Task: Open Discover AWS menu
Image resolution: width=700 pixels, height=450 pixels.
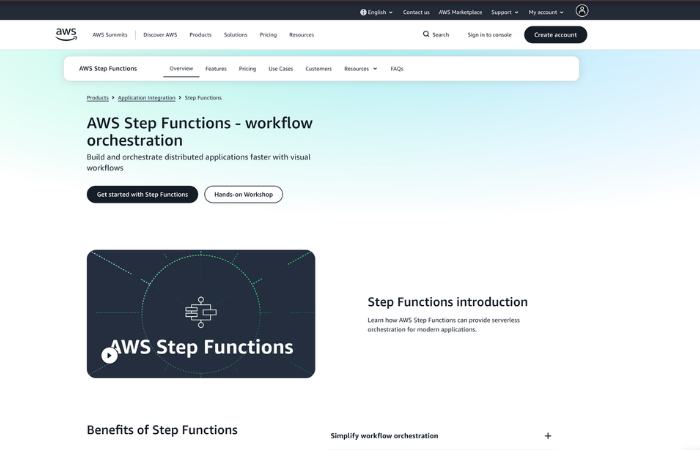Action: click(x=160, y=35)
